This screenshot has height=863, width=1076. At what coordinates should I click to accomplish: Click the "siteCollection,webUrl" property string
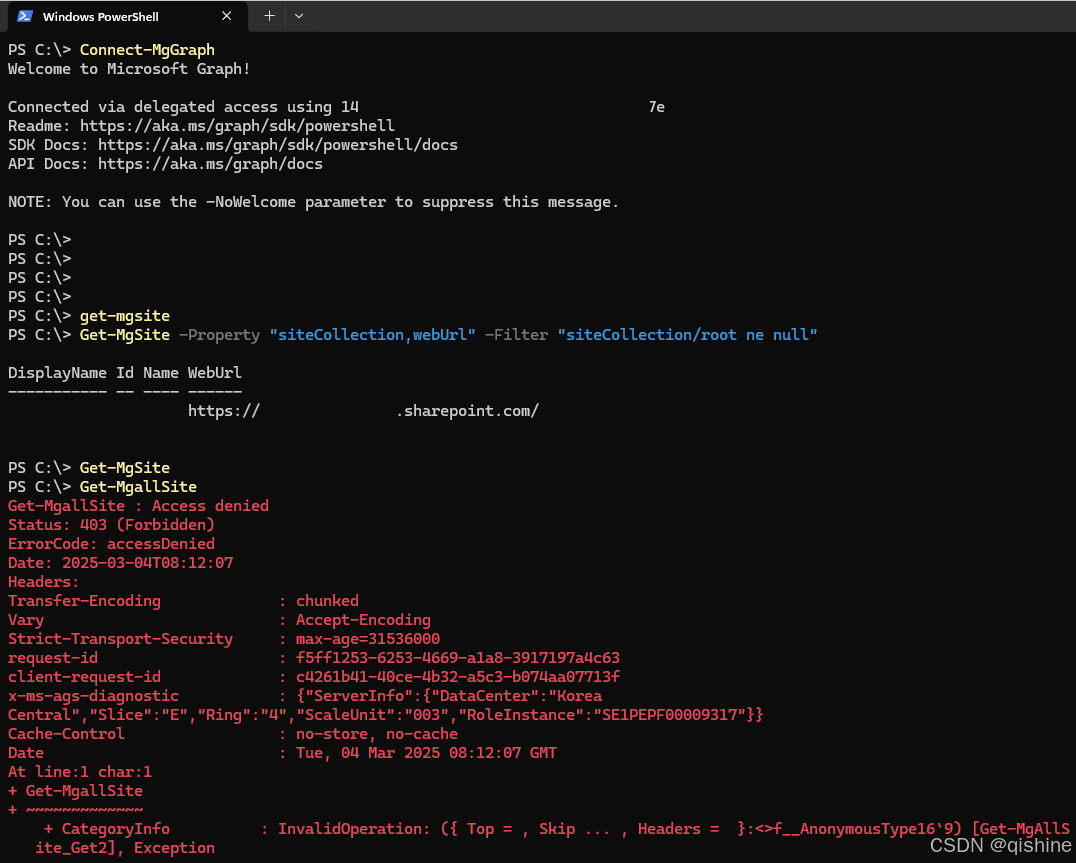coord(373,335)
